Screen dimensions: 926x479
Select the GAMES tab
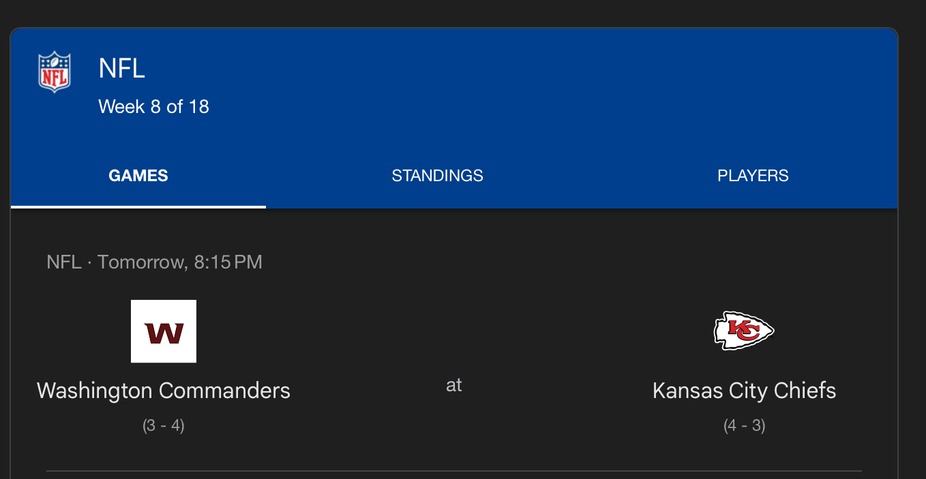138,176
